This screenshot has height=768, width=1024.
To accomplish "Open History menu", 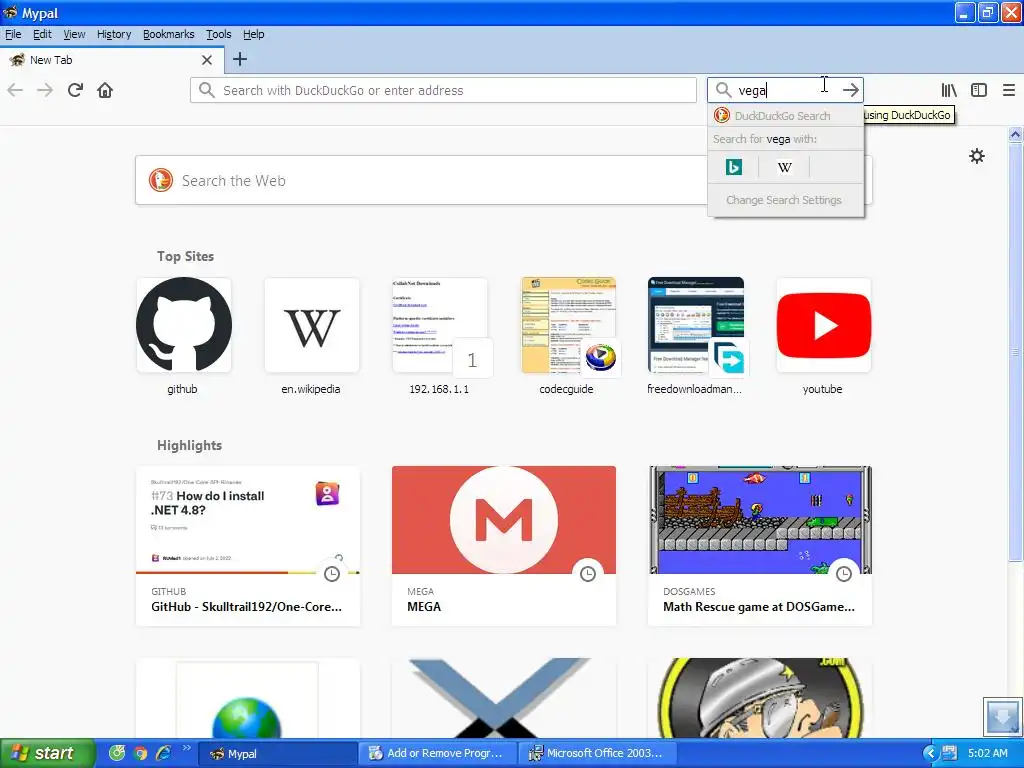I will [114, 34].
